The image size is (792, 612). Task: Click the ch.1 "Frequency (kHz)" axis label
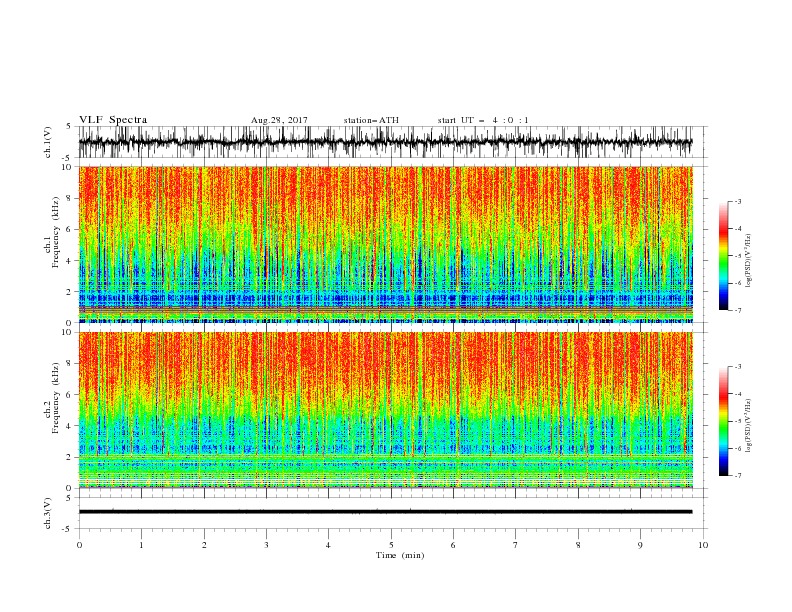coord(56,233)
